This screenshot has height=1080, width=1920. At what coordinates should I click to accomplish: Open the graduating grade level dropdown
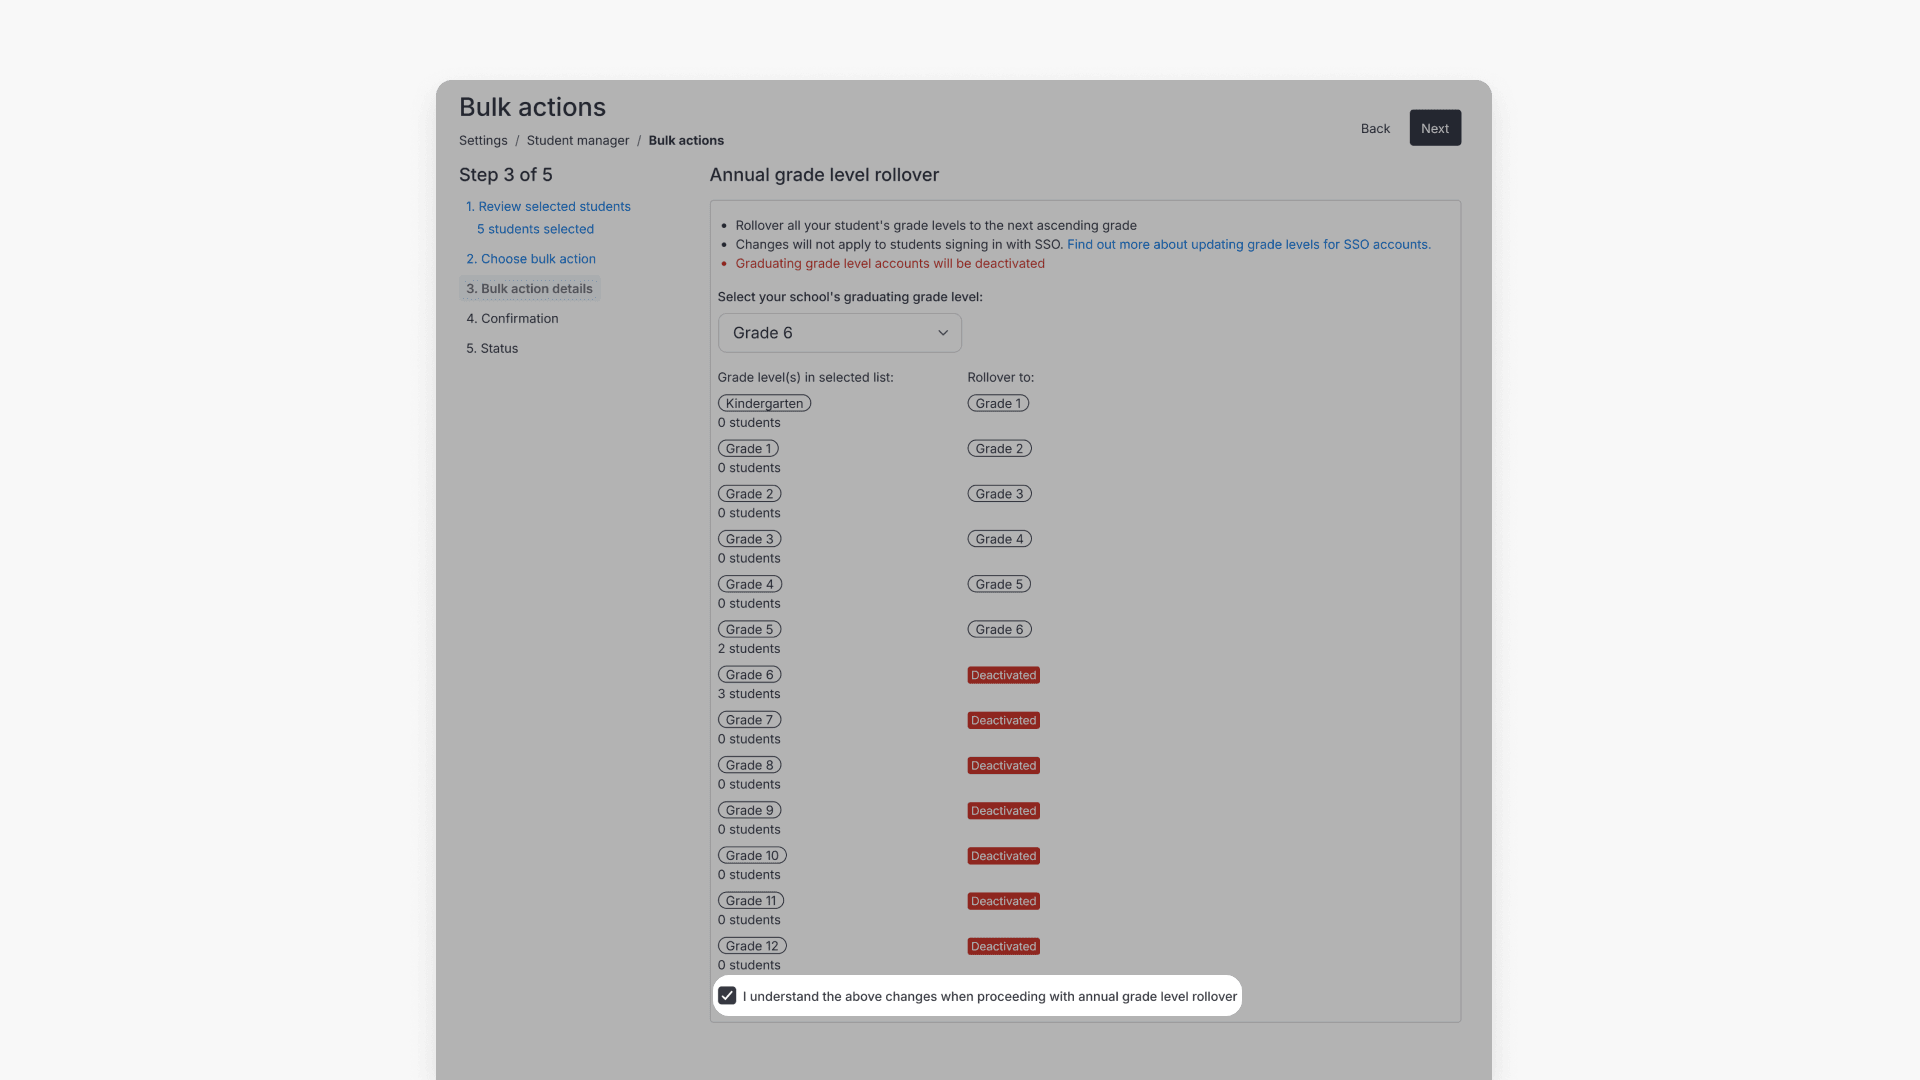tap(839, 332)
